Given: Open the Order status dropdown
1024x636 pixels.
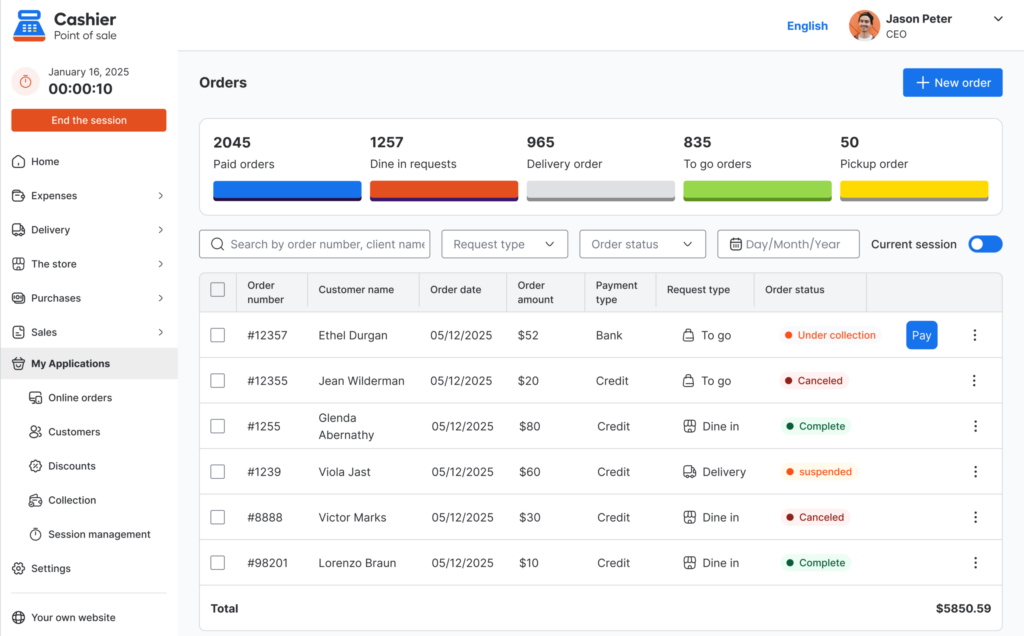Looking at the screenshot, I should pyautogui.click(x=642, y=244).
